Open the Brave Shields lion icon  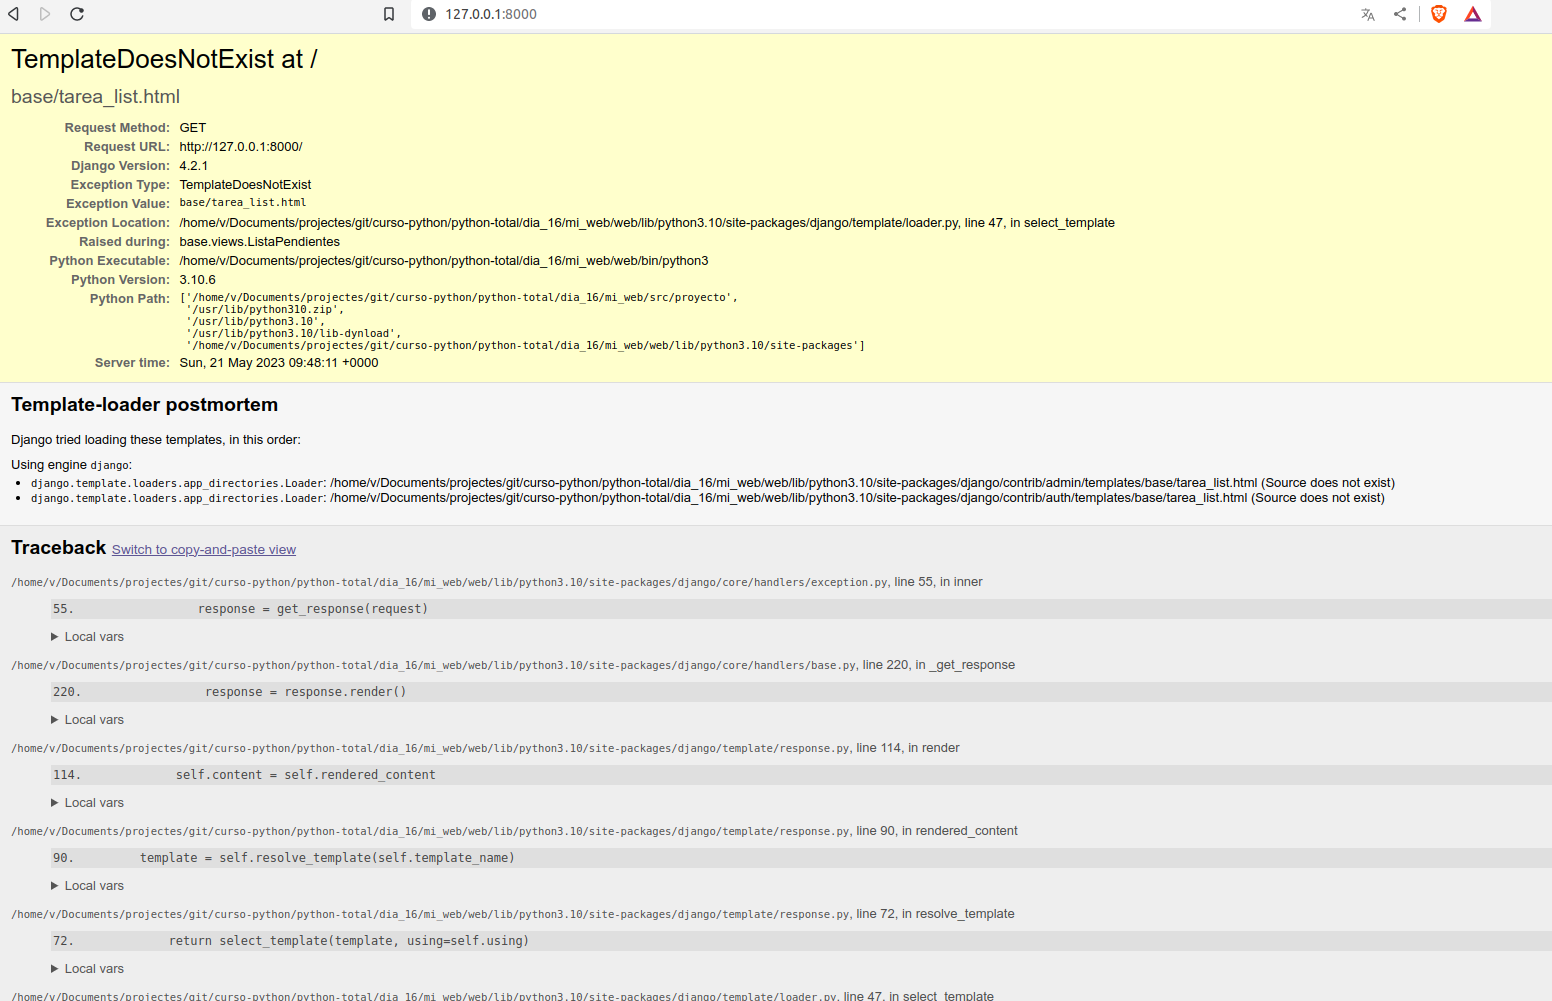1439,14
